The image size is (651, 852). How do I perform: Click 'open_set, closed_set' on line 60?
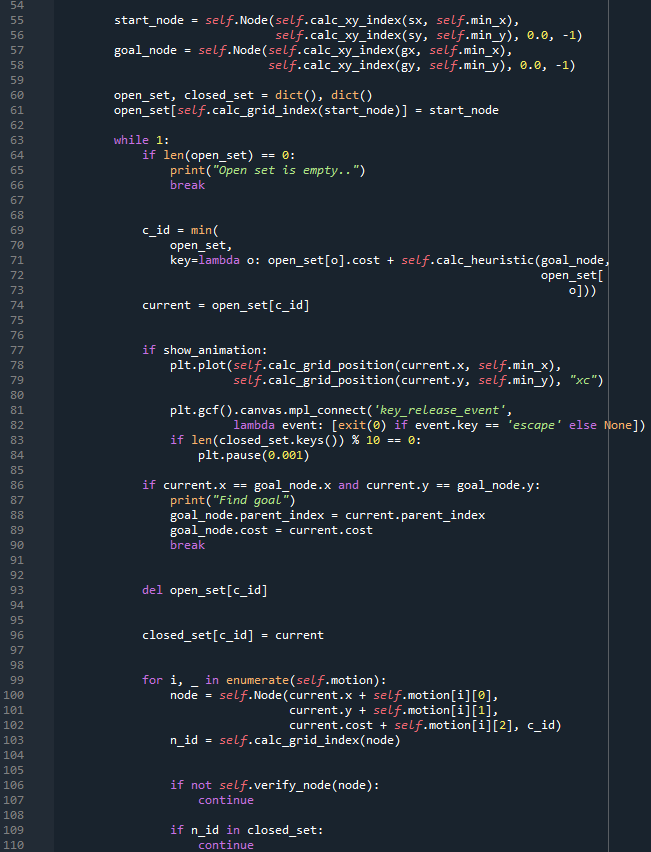184,95
